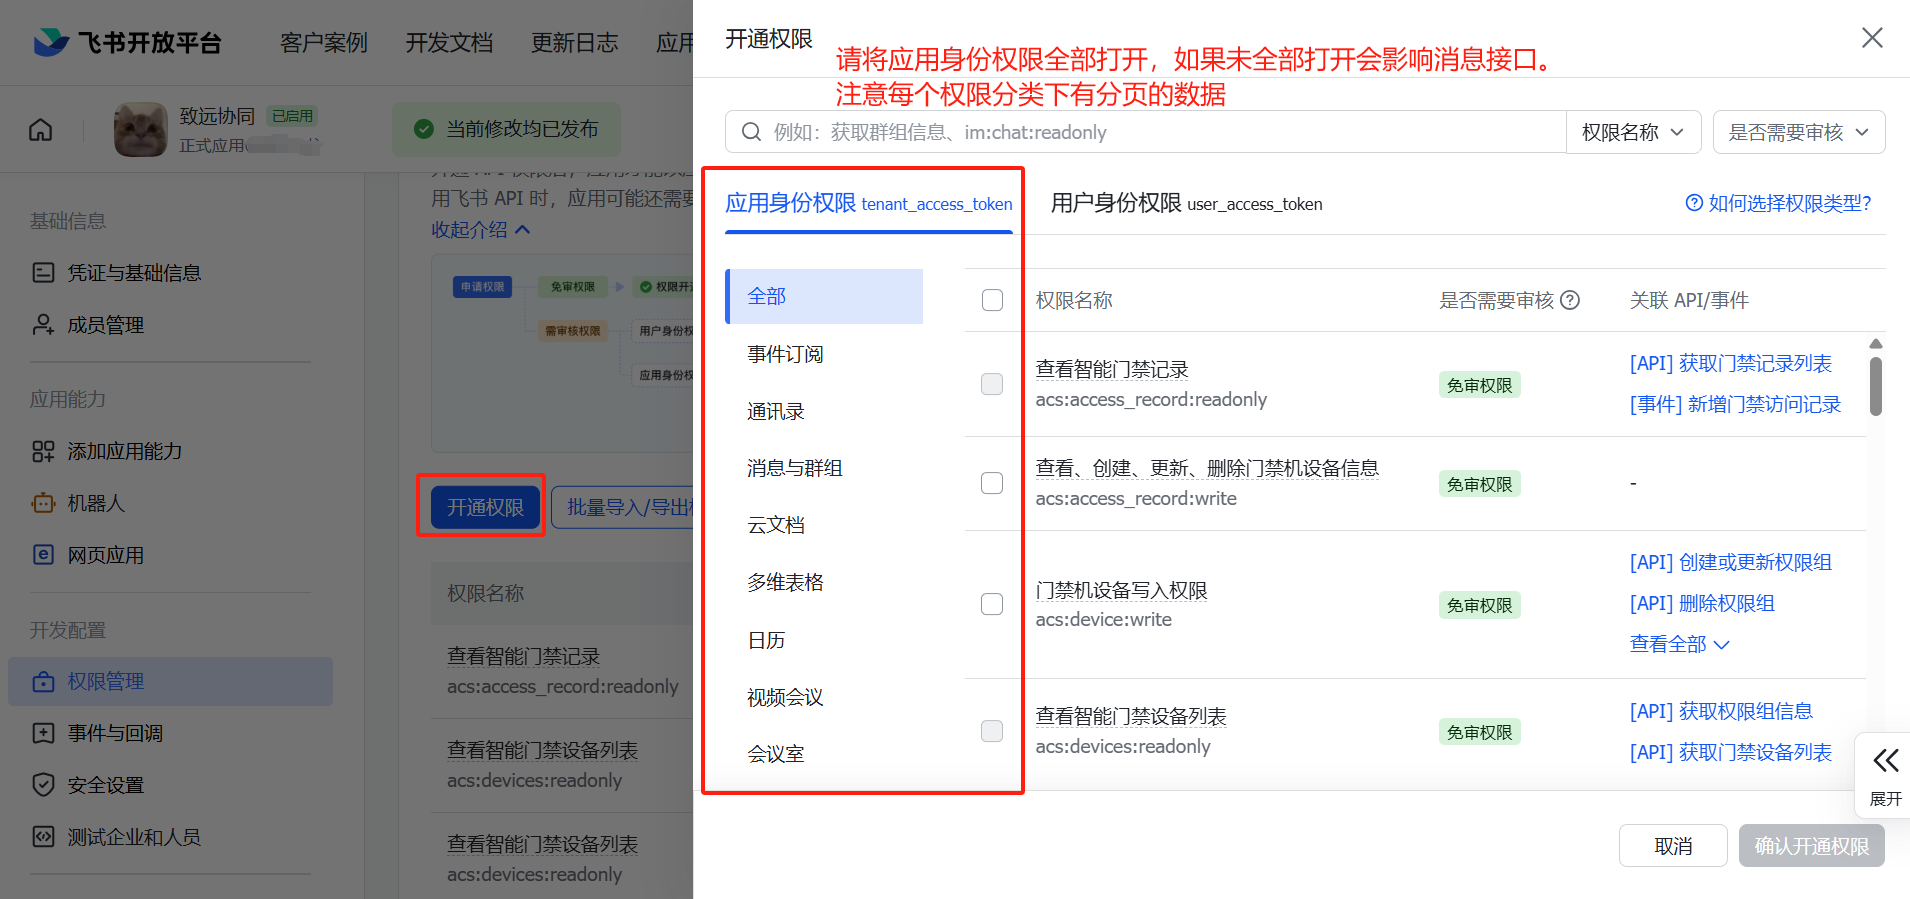Click the 确认开通权限 button
The height and width of the screenshot is (899, 1910).
[1812, 846]
